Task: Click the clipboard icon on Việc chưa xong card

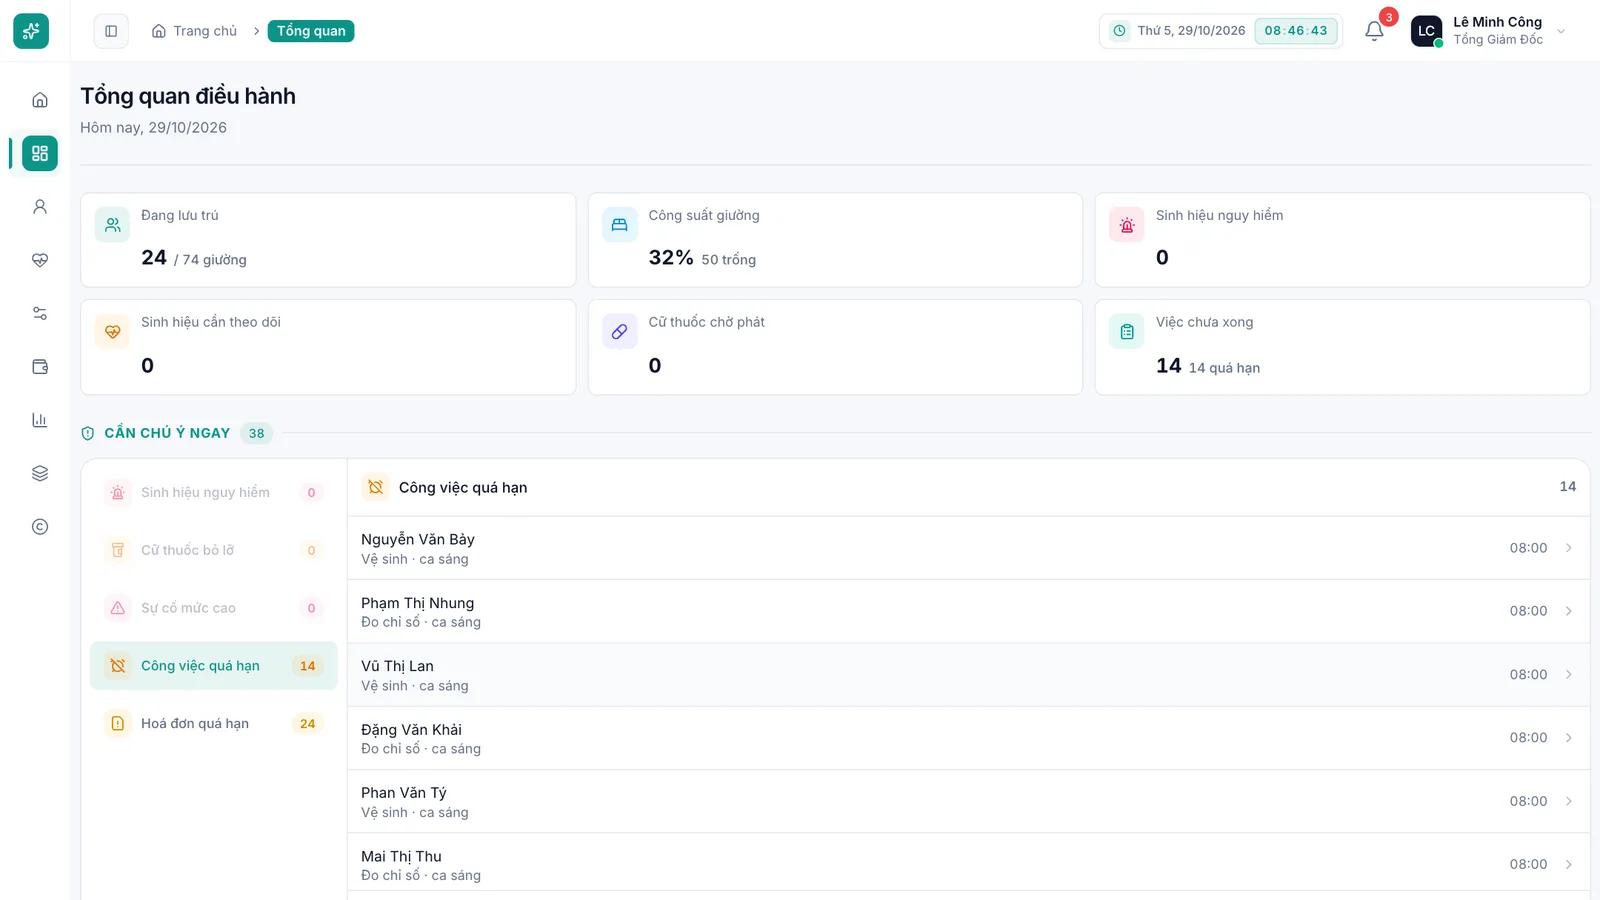Action: (x=1127, y=332)
